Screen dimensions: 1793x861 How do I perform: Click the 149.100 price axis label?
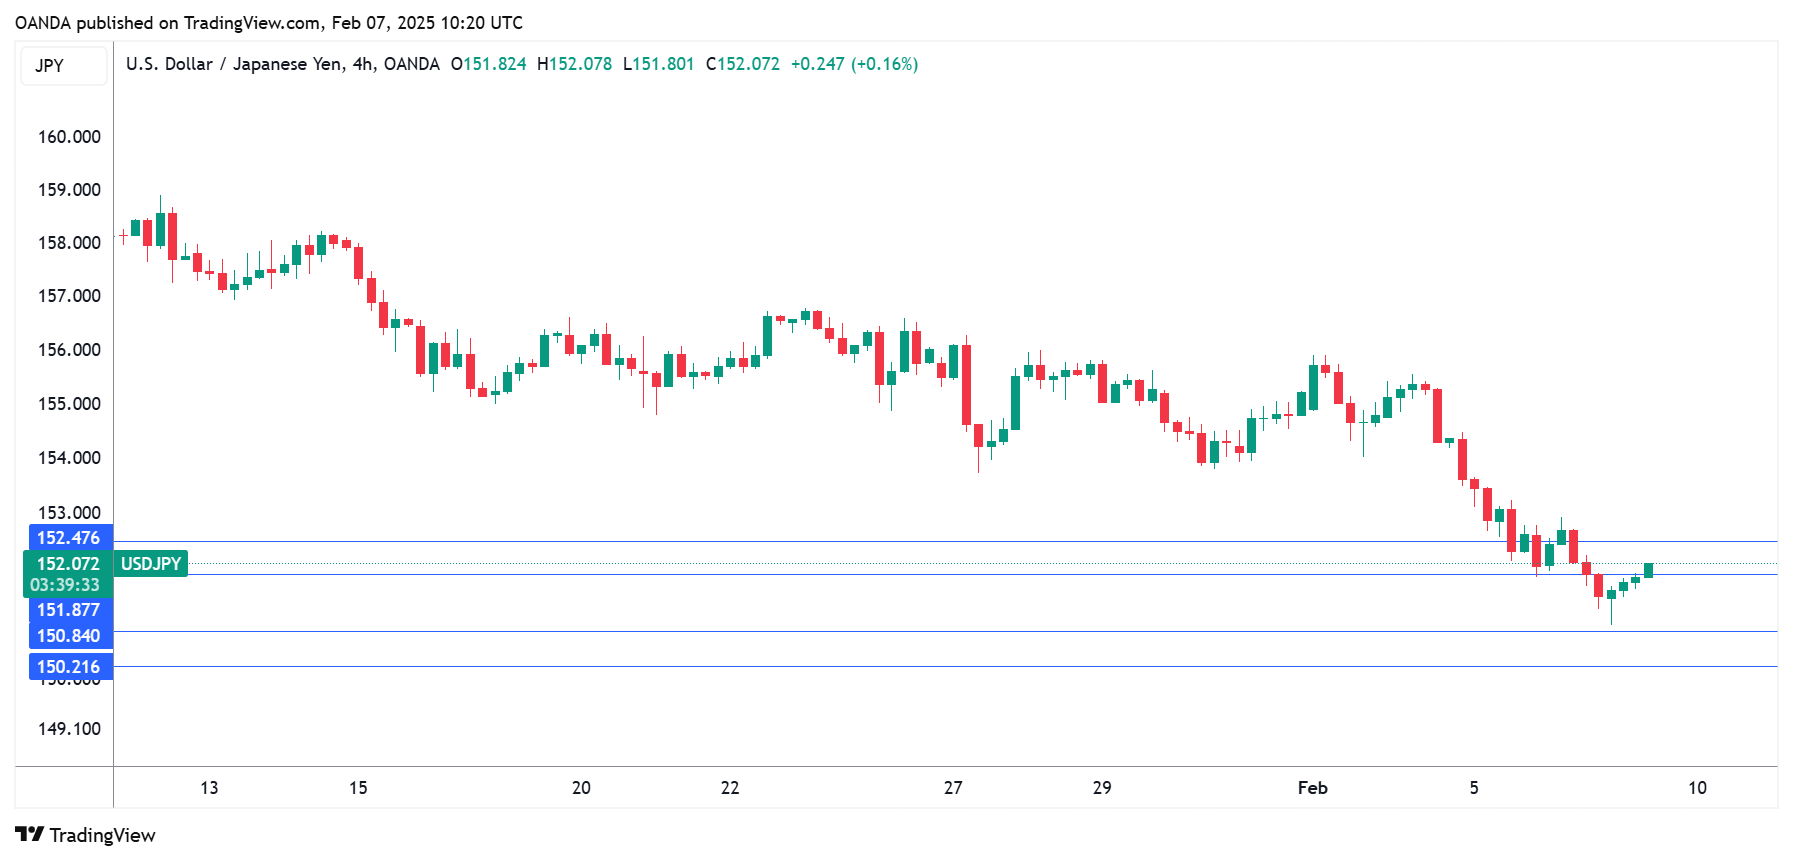coord(69,729)
